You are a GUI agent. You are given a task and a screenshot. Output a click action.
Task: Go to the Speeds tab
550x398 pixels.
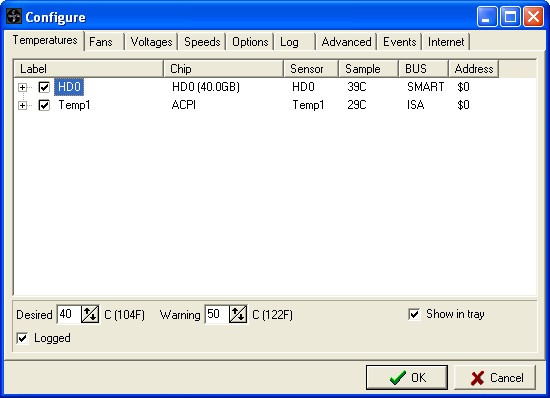click(x=202, y=42)
